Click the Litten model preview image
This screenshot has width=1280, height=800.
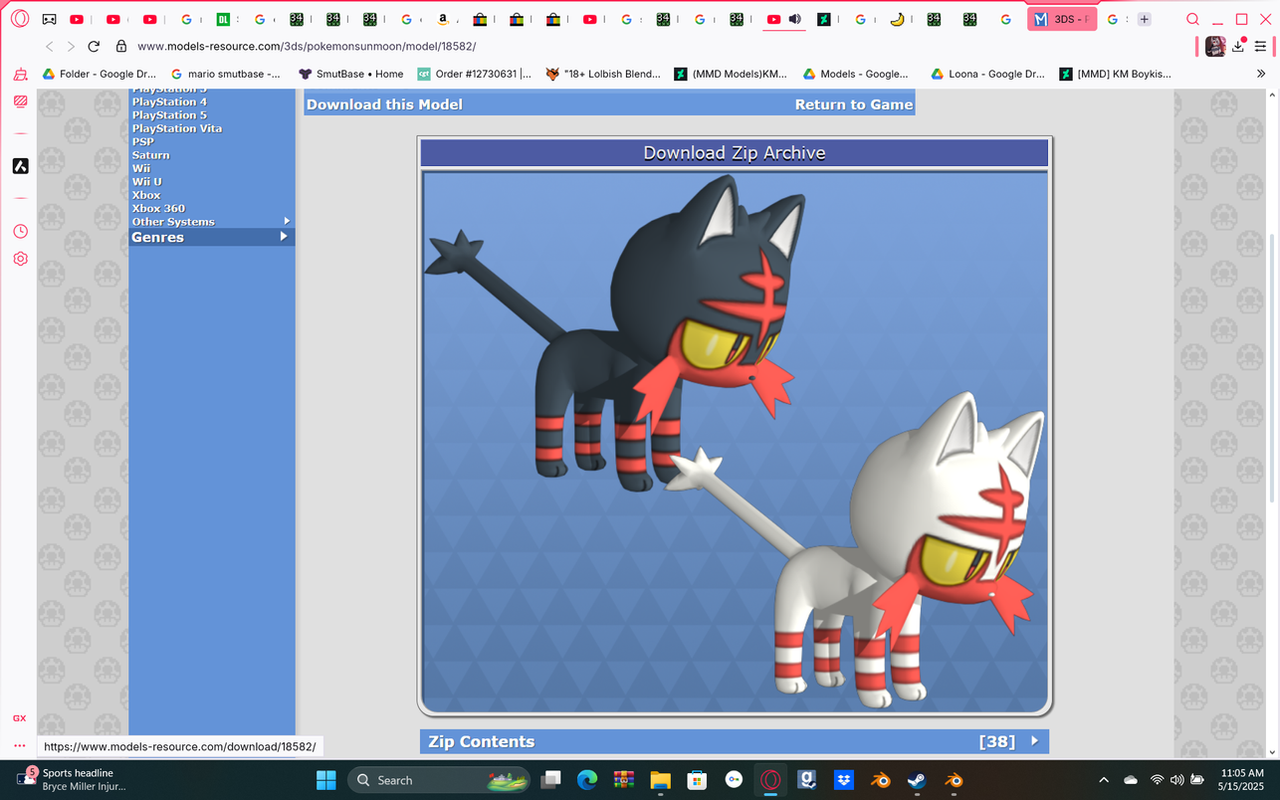(734, 440)
